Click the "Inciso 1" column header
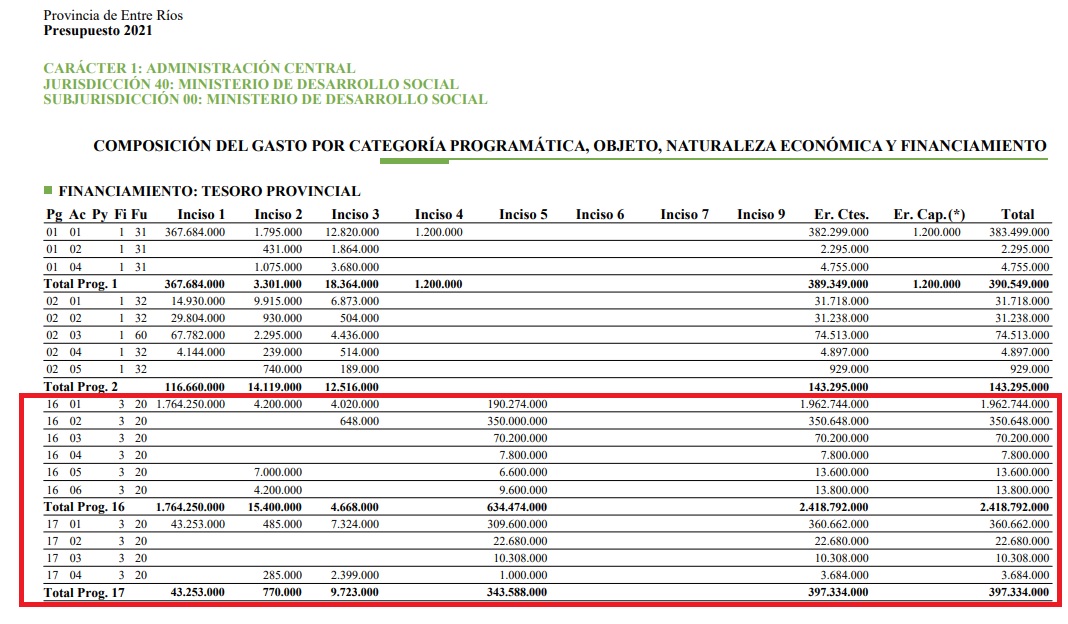The height and width of the screenshot is (624, 1068). pyautogui.click(x=201, y=214)
